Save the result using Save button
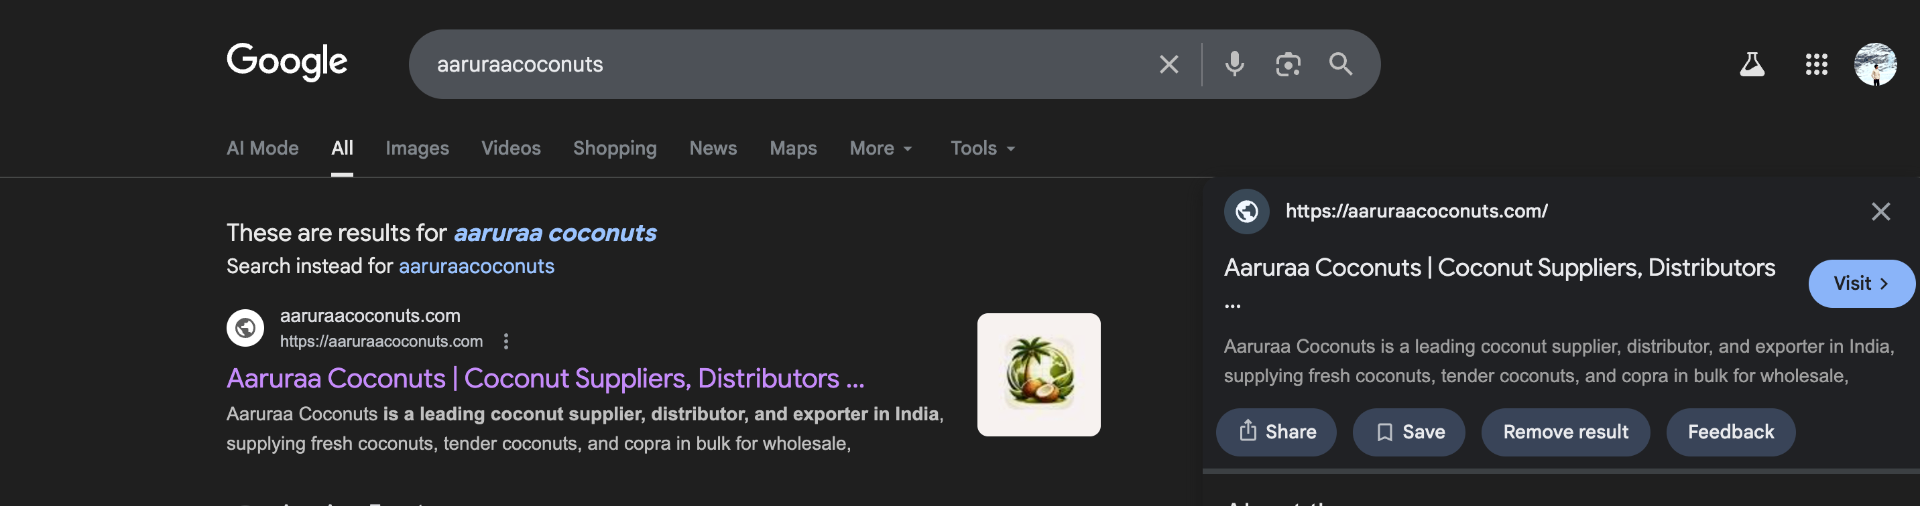Viewport: 1920px width, 506px height. tap(1409, 432)
